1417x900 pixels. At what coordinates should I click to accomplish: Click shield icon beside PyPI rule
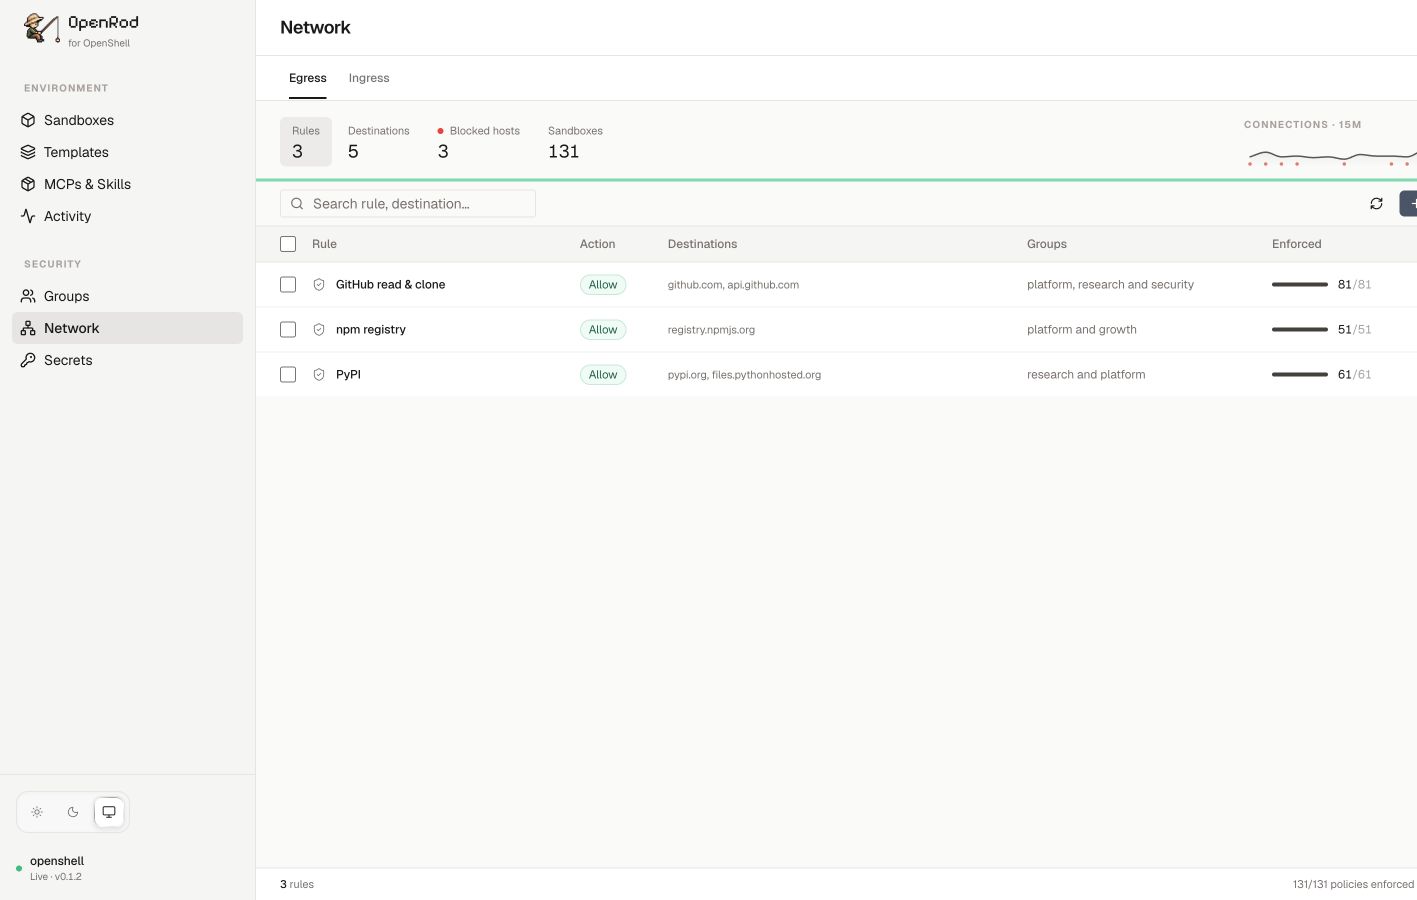coord(319,375)
